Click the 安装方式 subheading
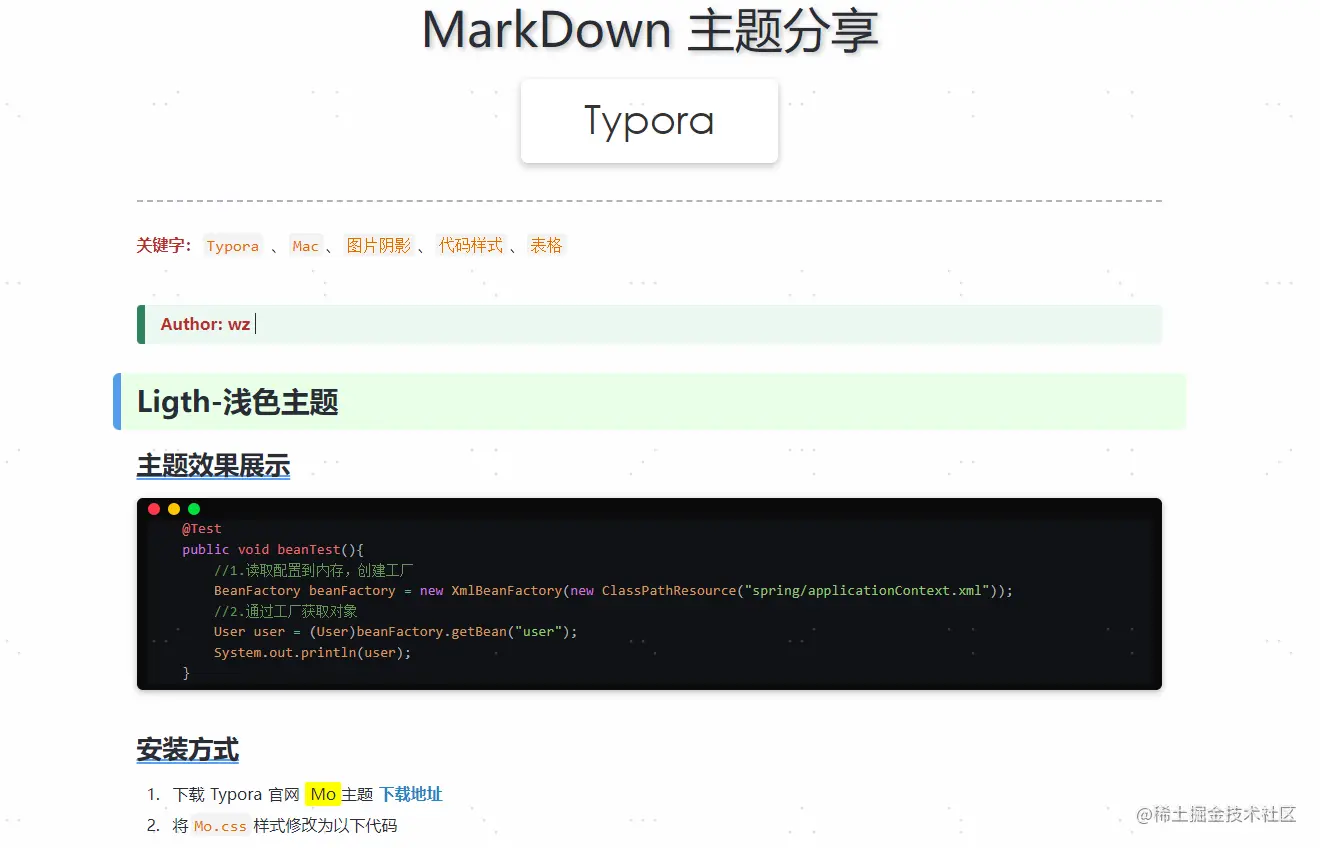This screenshot has width=1320, height=848. (x=188, y=749)
